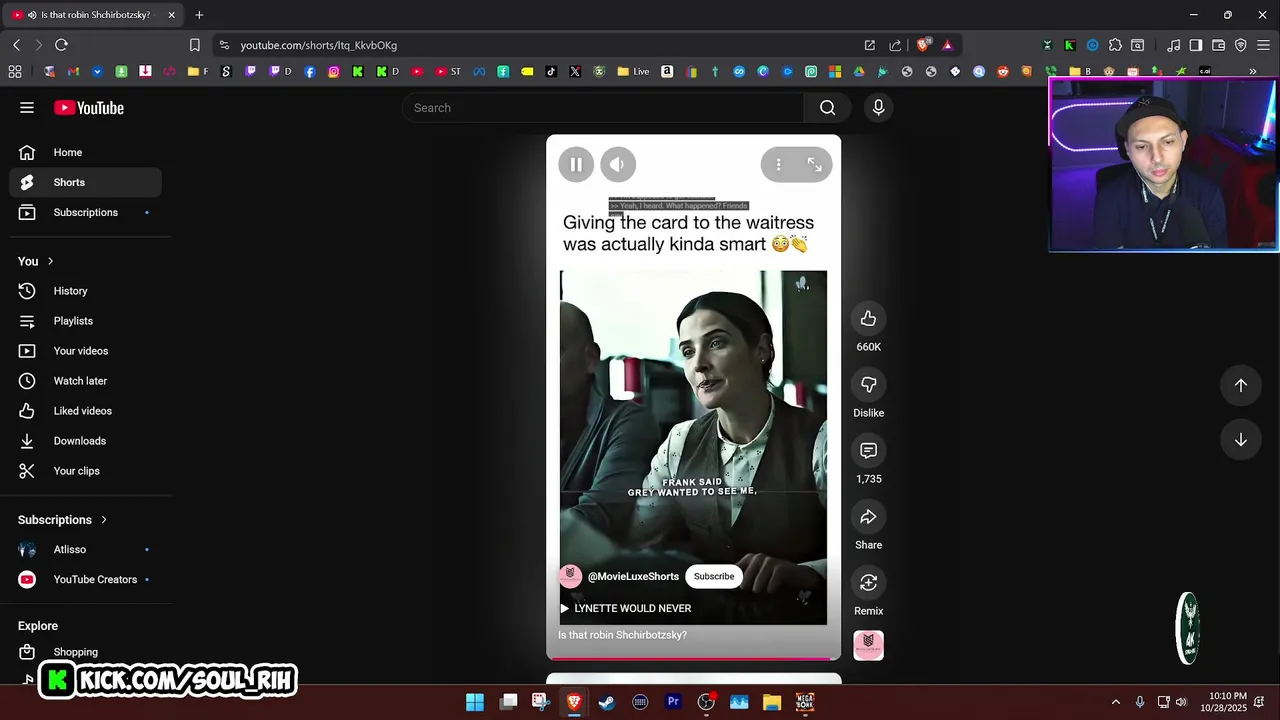
Task: Open the Short's three-dot more menu
Action: 778,165
